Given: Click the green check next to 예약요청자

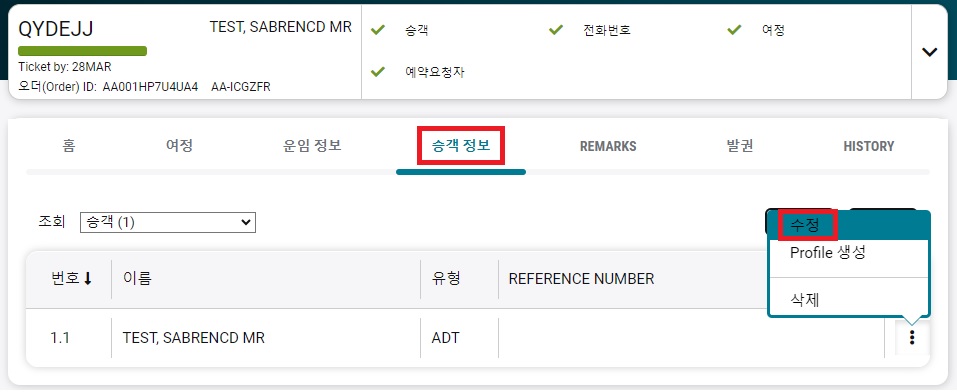Looking at the screenshot, I should (x=378, y=72).
